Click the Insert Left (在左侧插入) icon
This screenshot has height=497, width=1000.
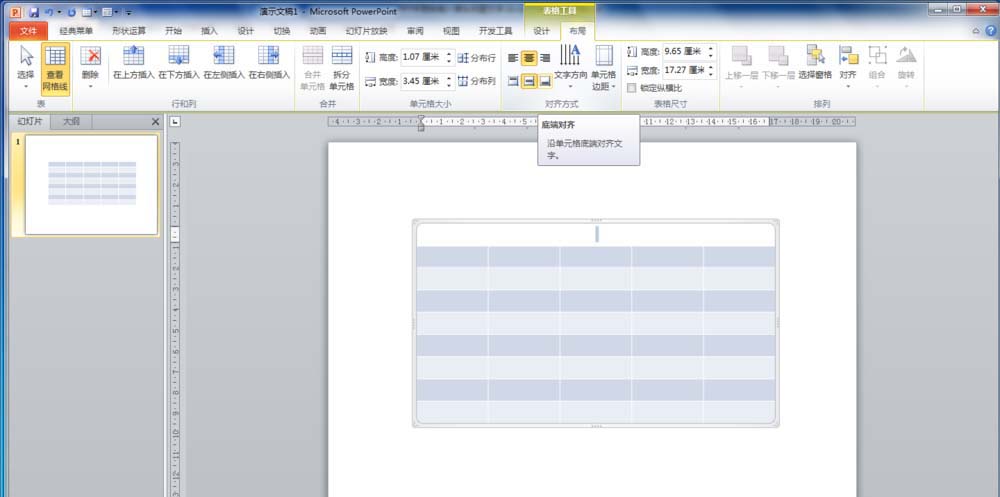224,63
